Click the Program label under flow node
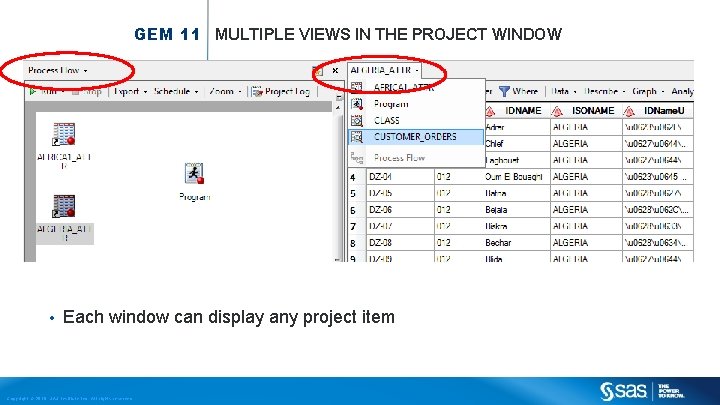Image resolution: width=720 pixels, height=405 pixels. [194, 197]
